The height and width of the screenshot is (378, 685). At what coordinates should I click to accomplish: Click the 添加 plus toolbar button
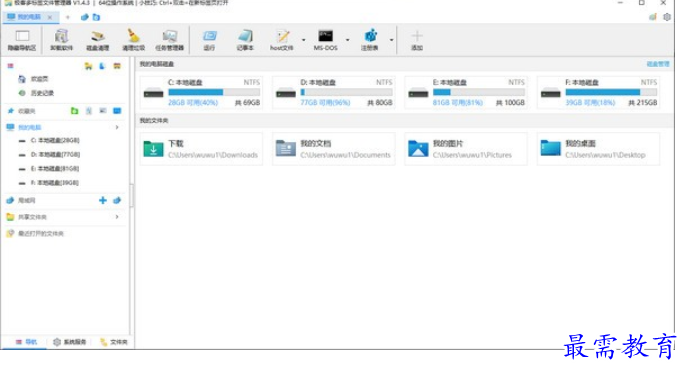tap(417, 40)
